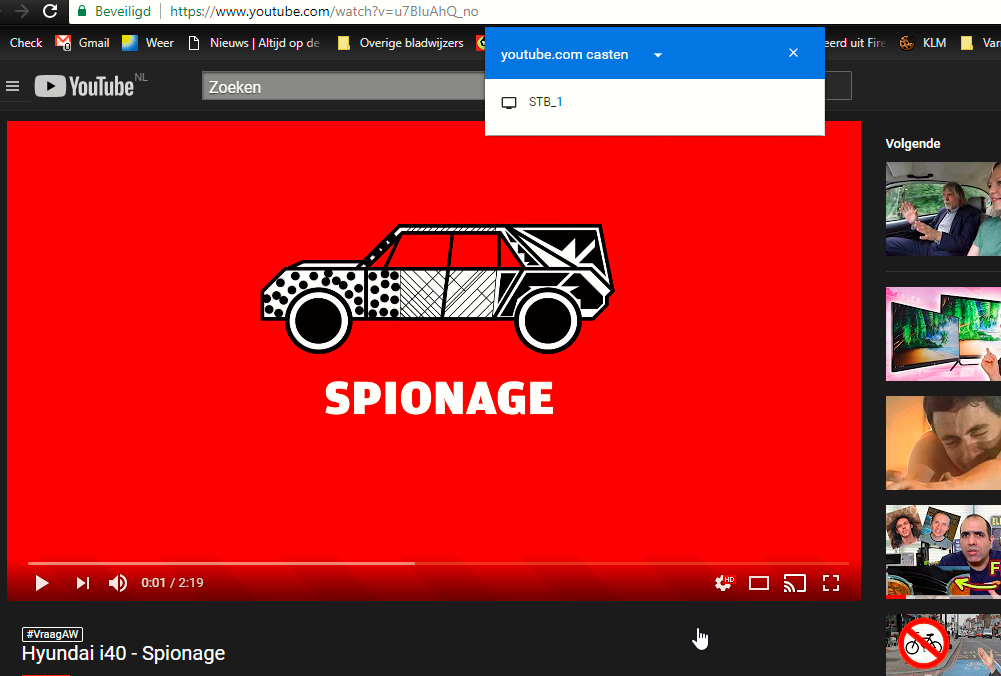The height and width of the screenshot is (676, 1001).
Task: Click the Volgende heading
Action: [x=912, y=144]
